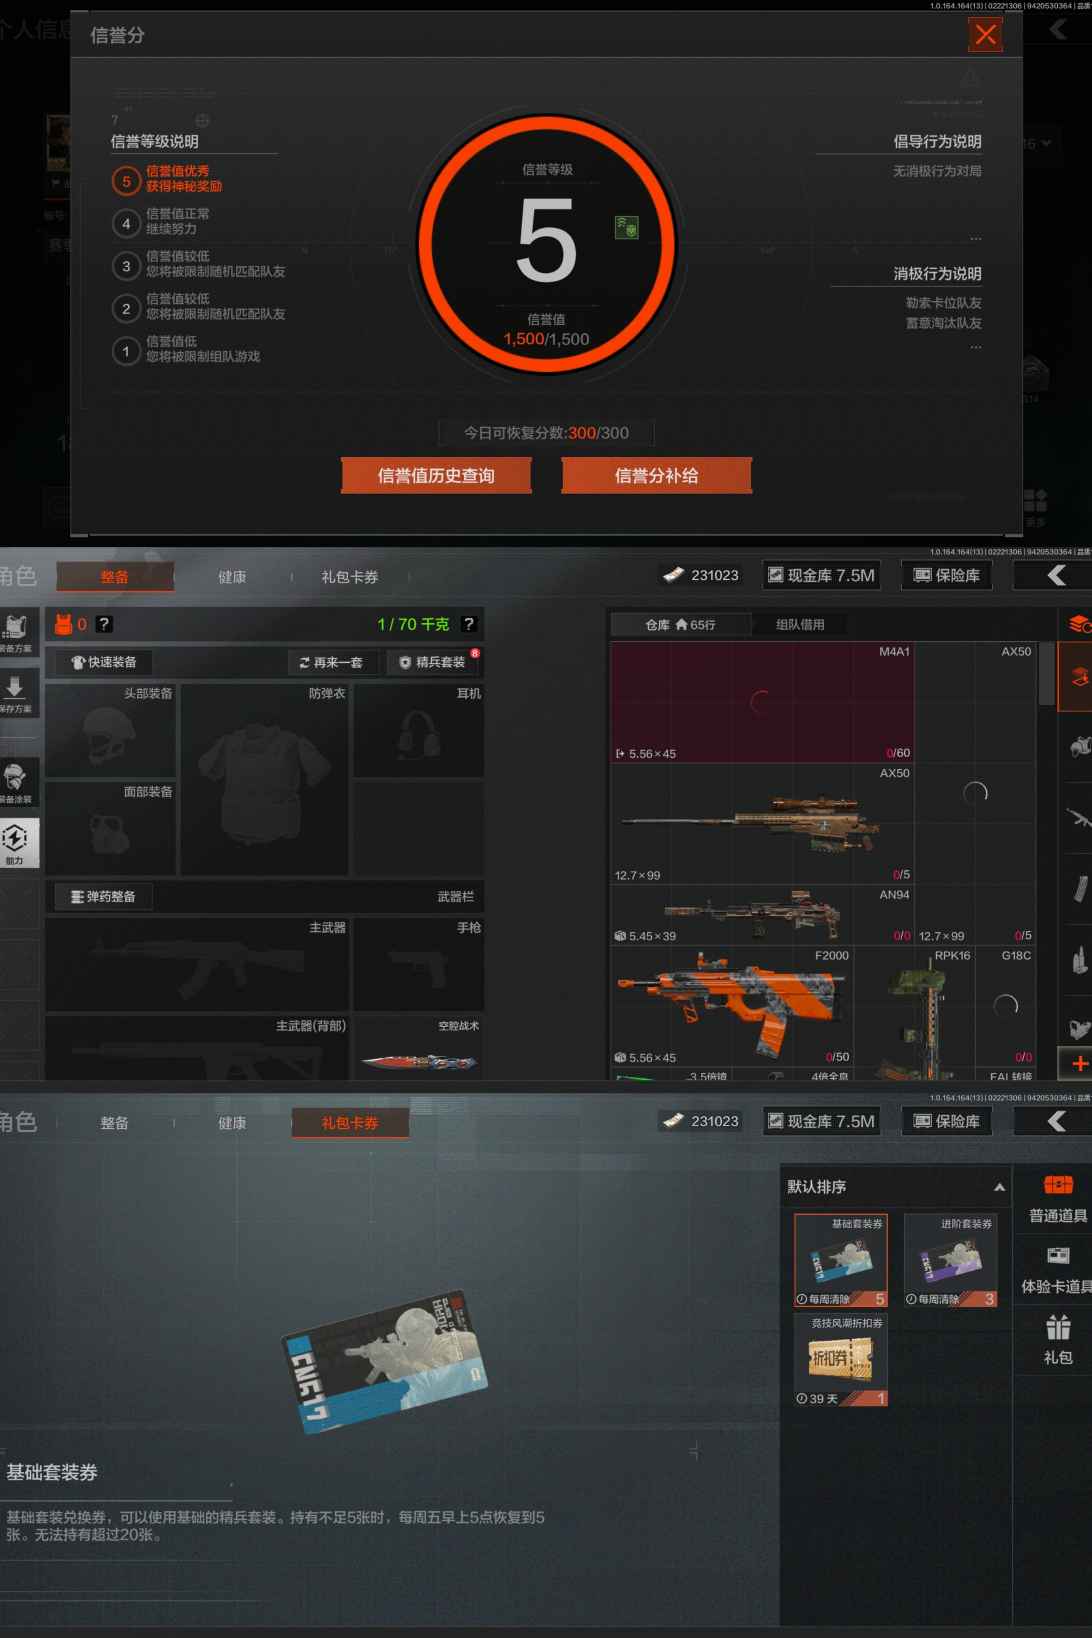Click the warehouse vertical scrollbar handle
1092x1638 pixels.
[x=1046, y=675]
